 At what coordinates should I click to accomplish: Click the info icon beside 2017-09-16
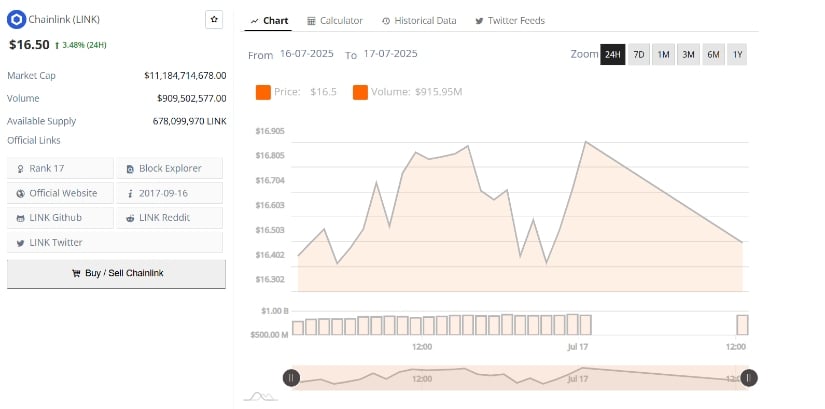[130, 194]
